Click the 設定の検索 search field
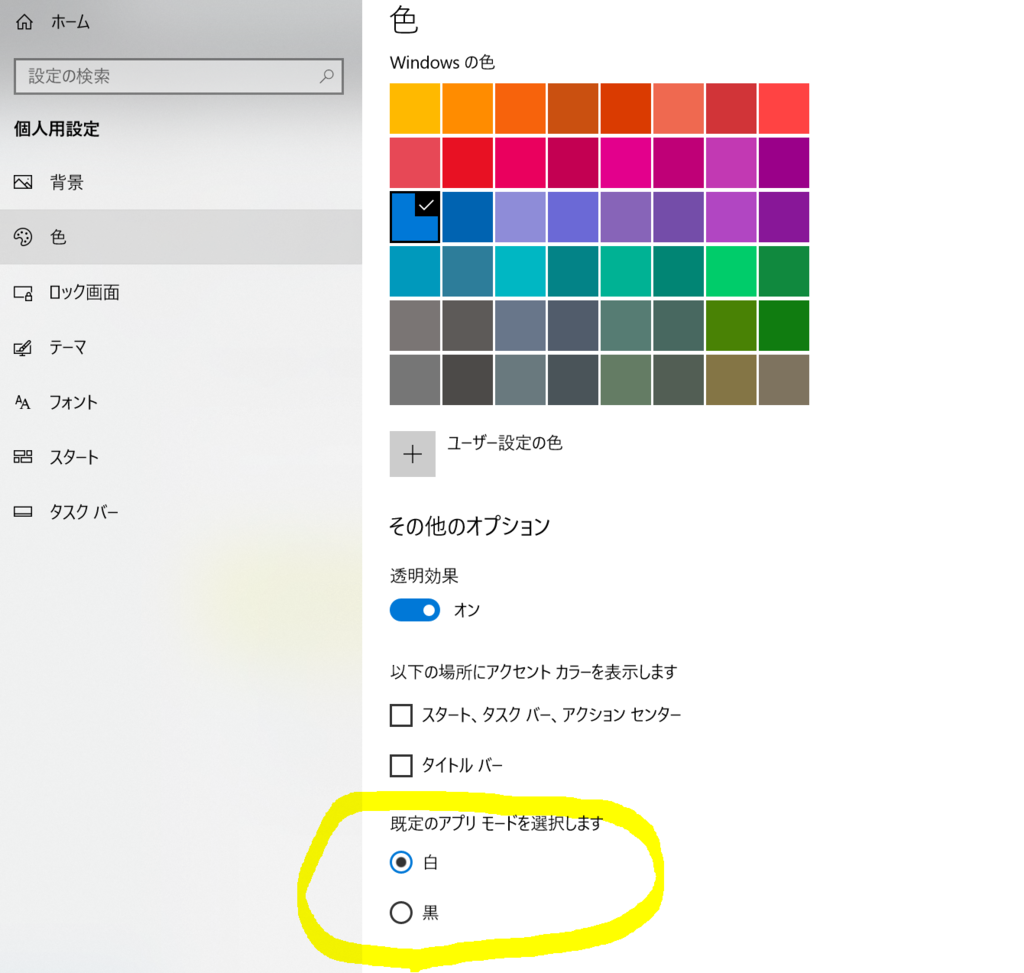Image resolution: width=1024 pixels, height=973 pixels. (x=178, y=76)
